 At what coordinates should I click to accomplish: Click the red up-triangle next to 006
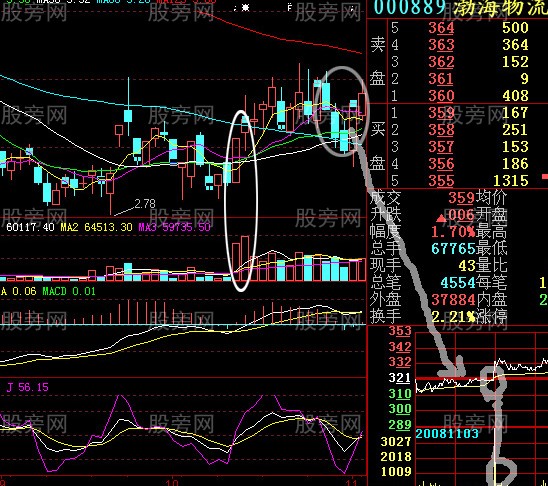[441, 219]
